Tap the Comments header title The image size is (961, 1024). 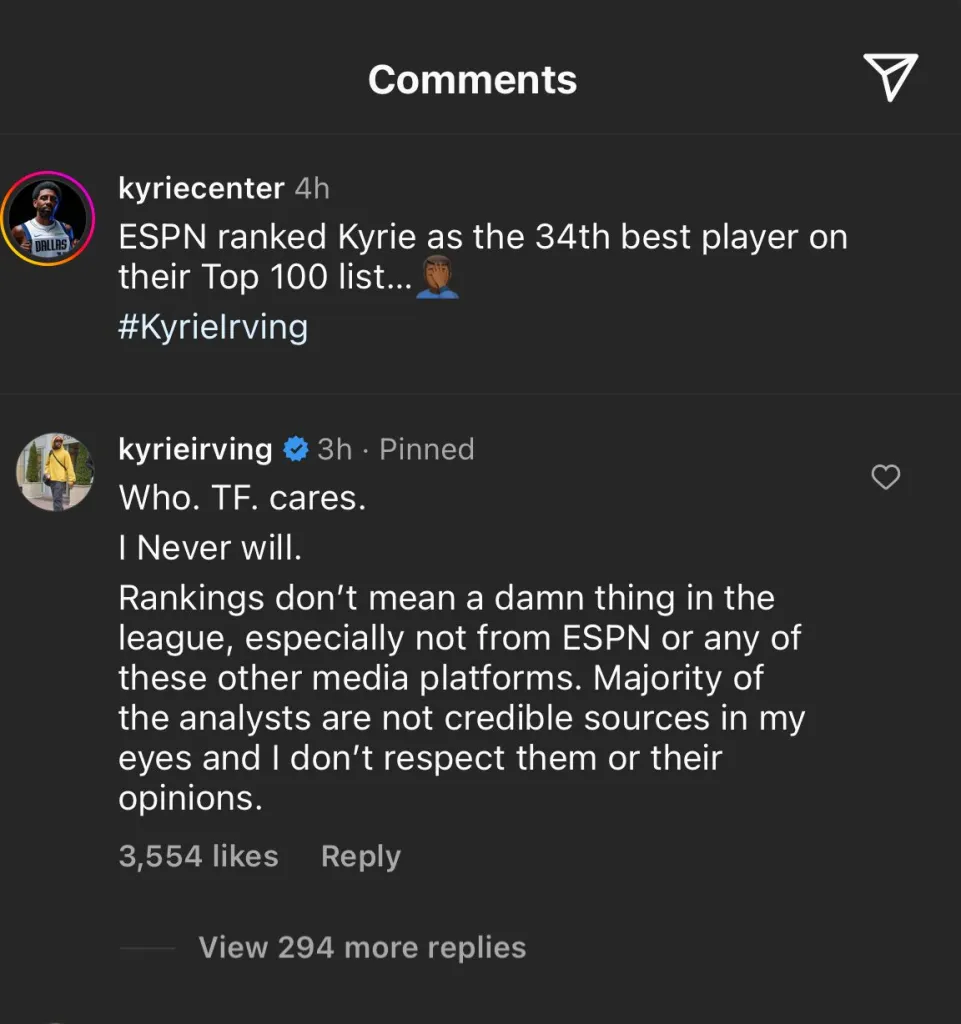click(x=472, y=80)
